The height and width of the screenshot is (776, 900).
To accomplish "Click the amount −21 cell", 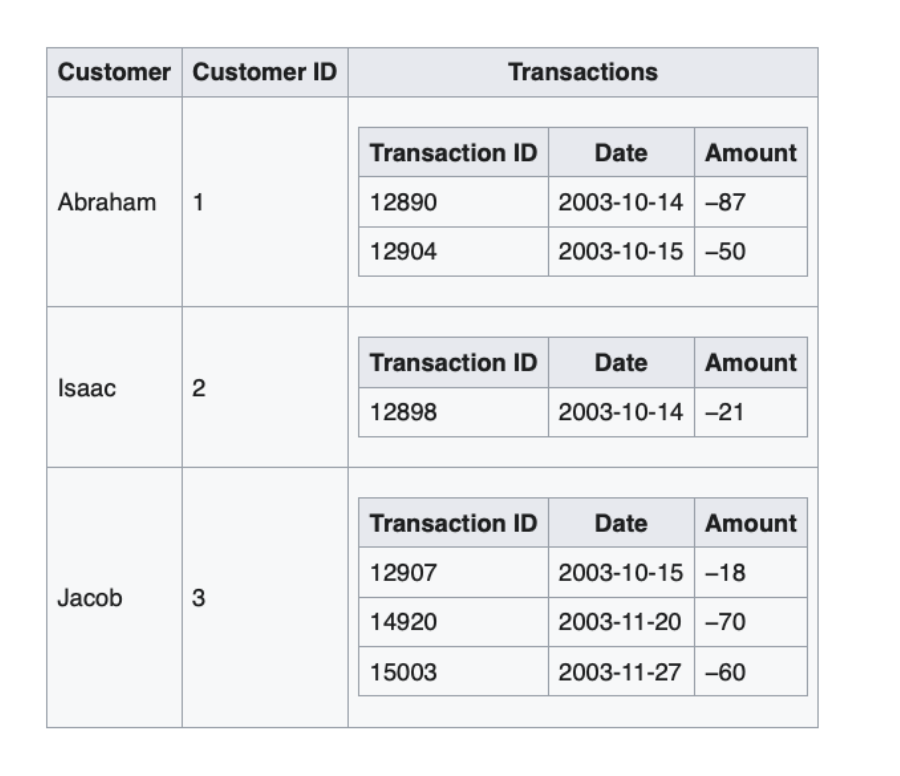I will 751,412.
